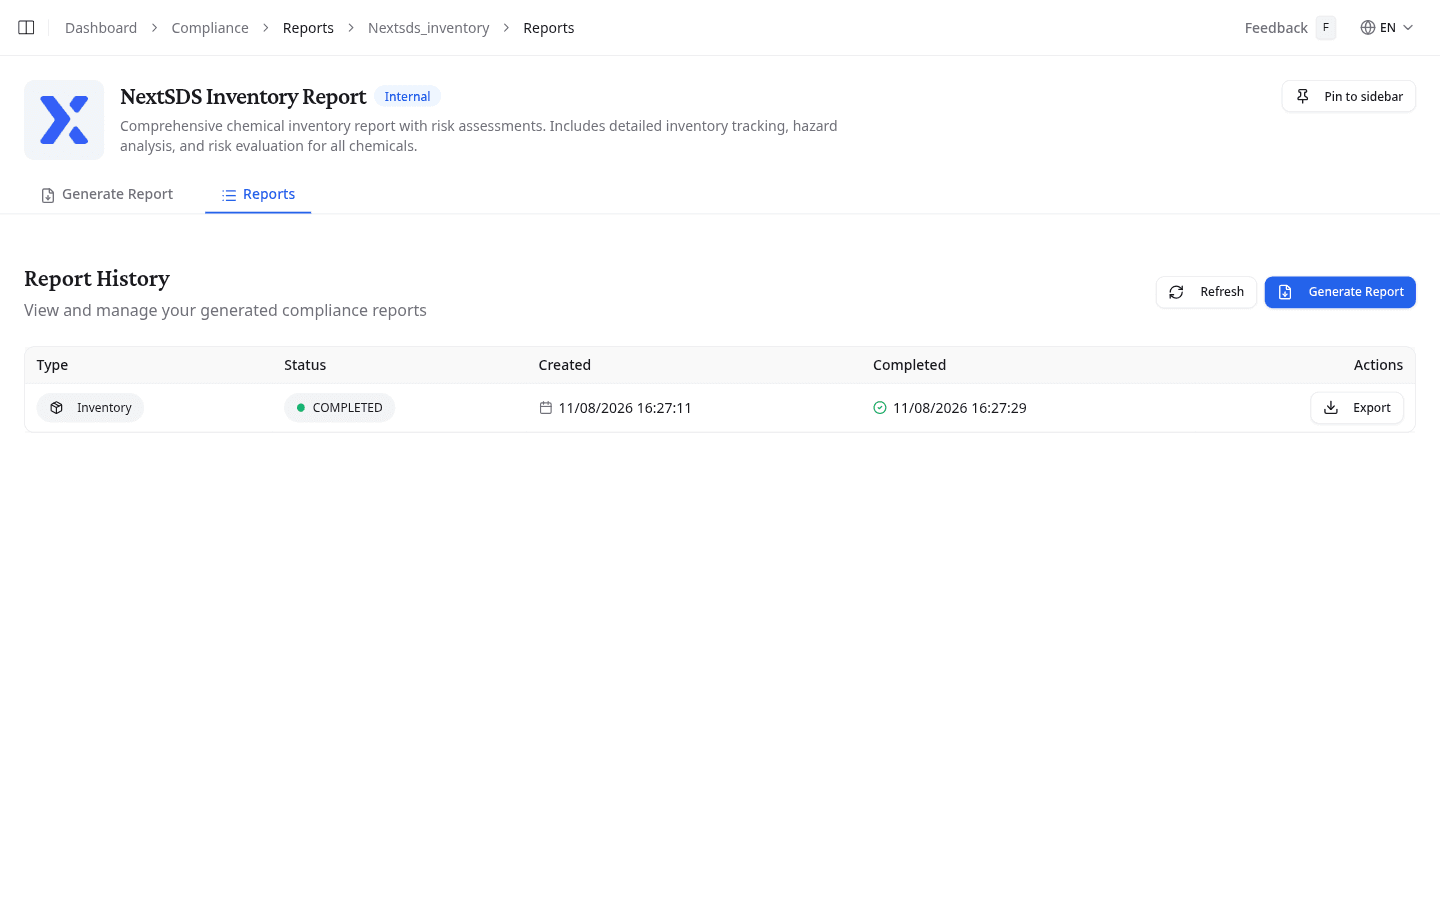This screenshot has height=900, width=1440.
Task: Toggle the sidebar panel icon
Action: (26, 28)
